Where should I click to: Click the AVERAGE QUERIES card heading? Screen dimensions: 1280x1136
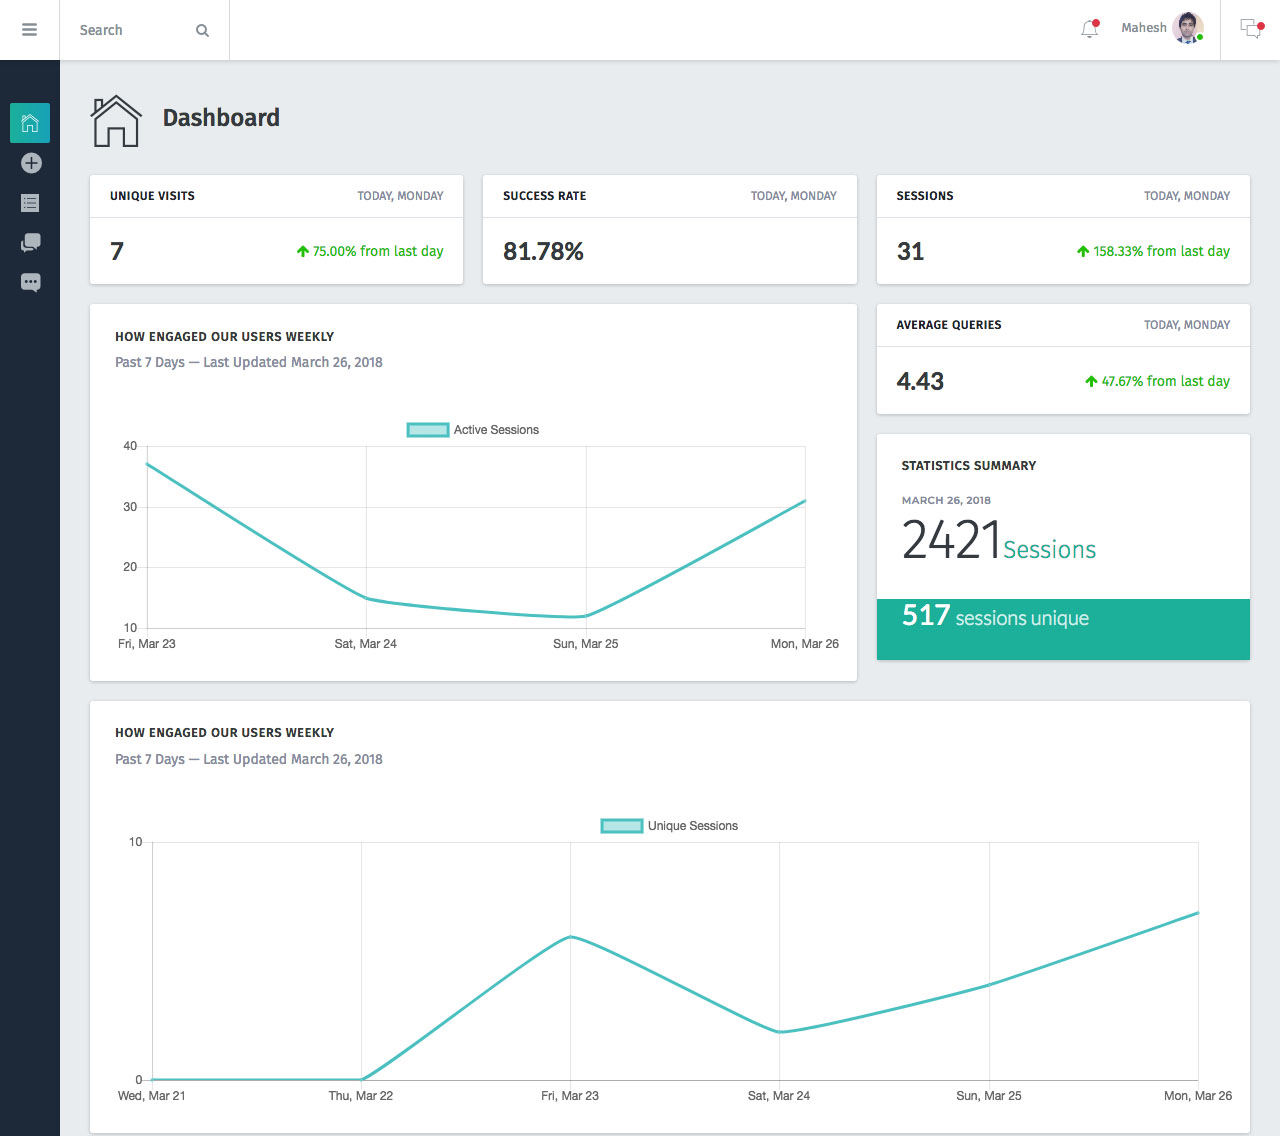coord(949,325)
